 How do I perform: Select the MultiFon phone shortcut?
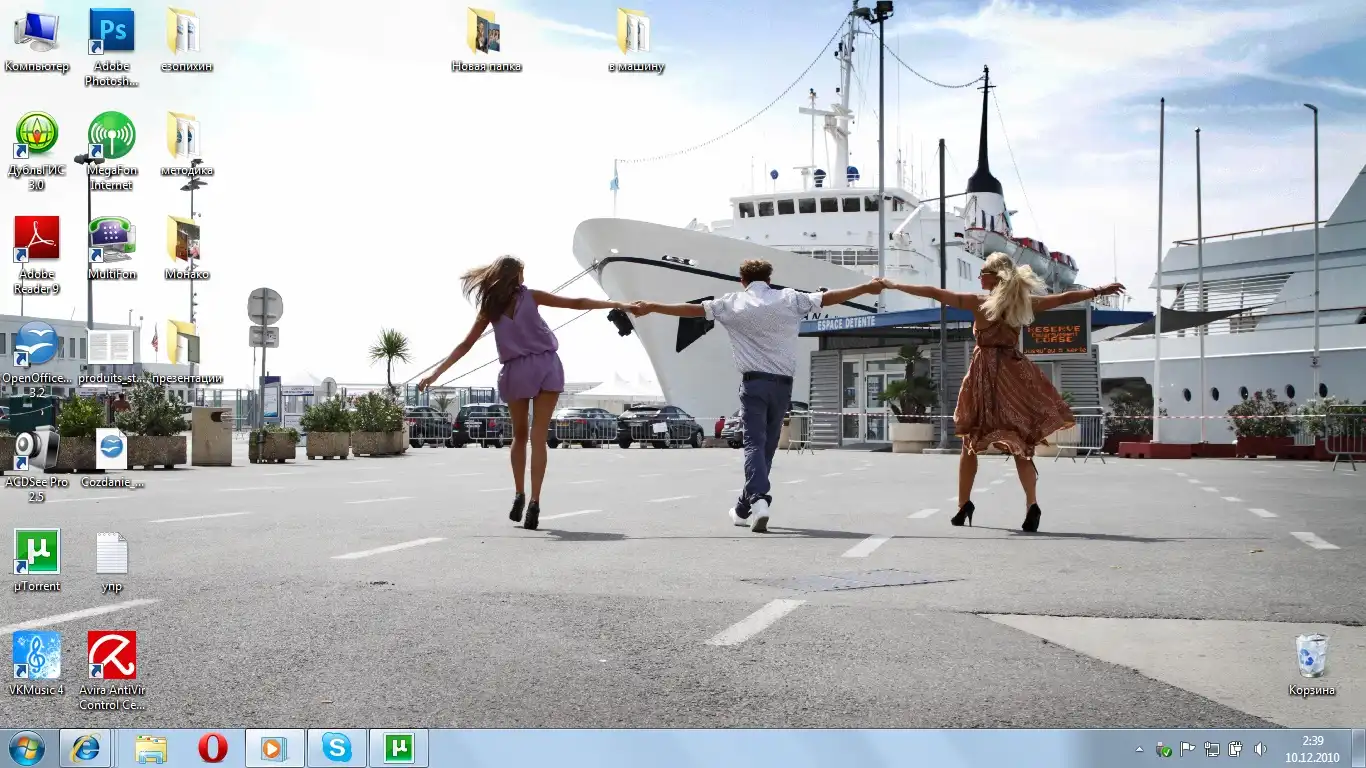point(111,239)
